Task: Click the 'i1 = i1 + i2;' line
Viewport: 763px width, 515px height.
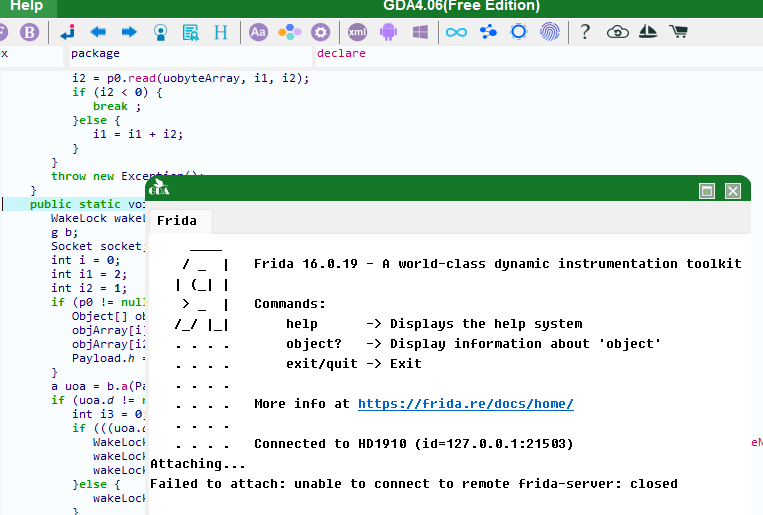Action: click(x=138, y=134)
